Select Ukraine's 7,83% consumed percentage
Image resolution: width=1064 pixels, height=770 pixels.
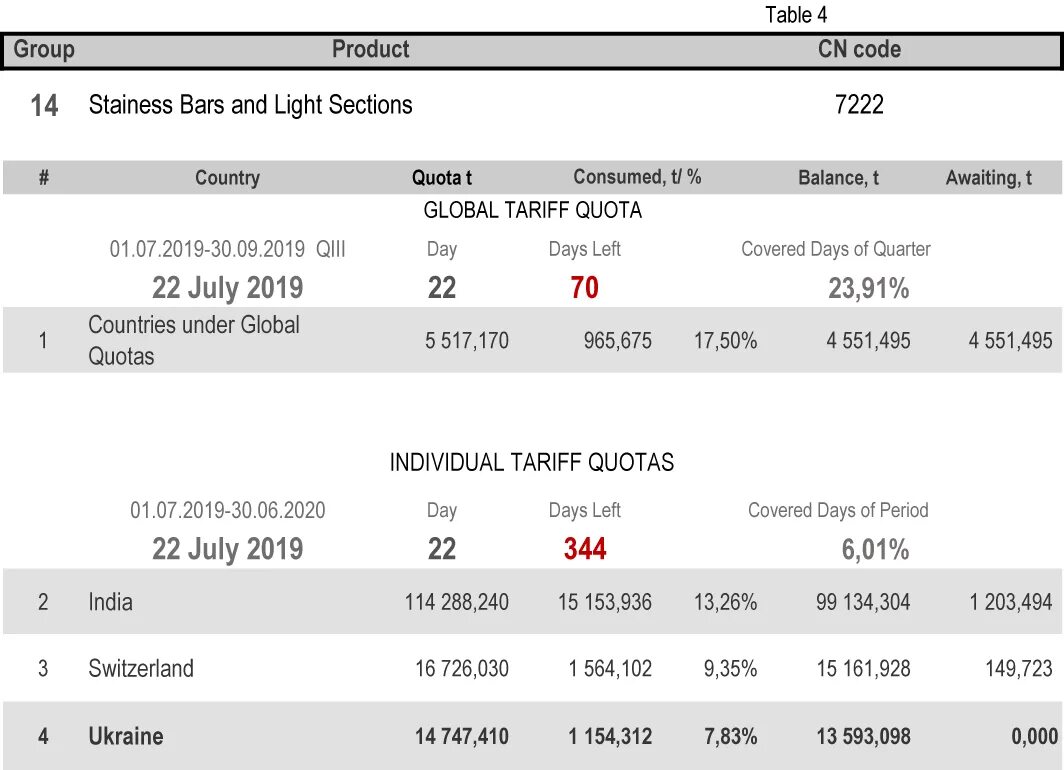pyautogui.click(x=730, y=737)
